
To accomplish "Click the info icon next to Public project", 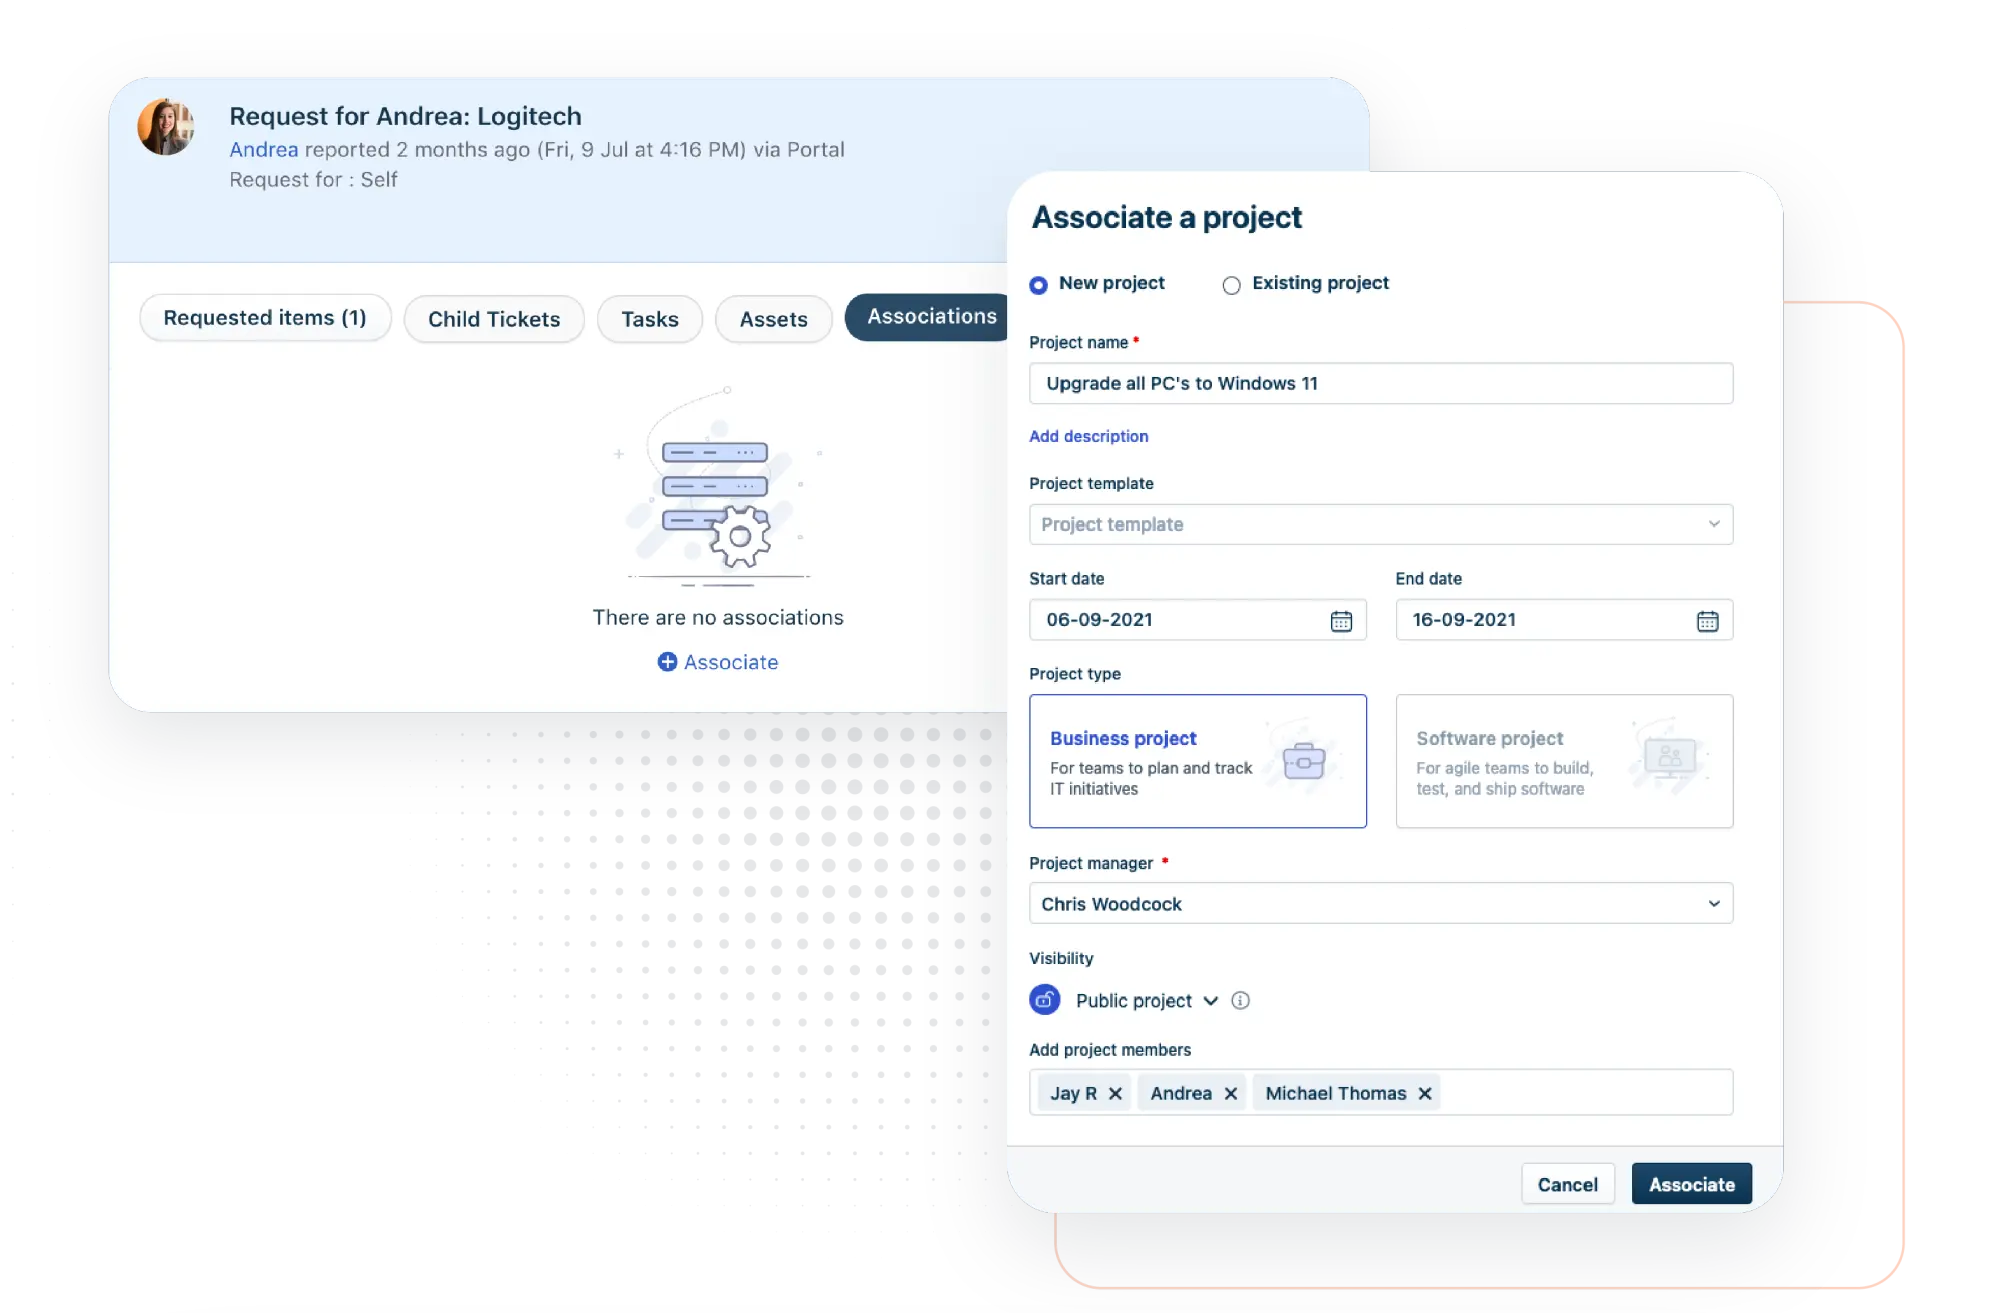I will click(x=1240, y=999).
